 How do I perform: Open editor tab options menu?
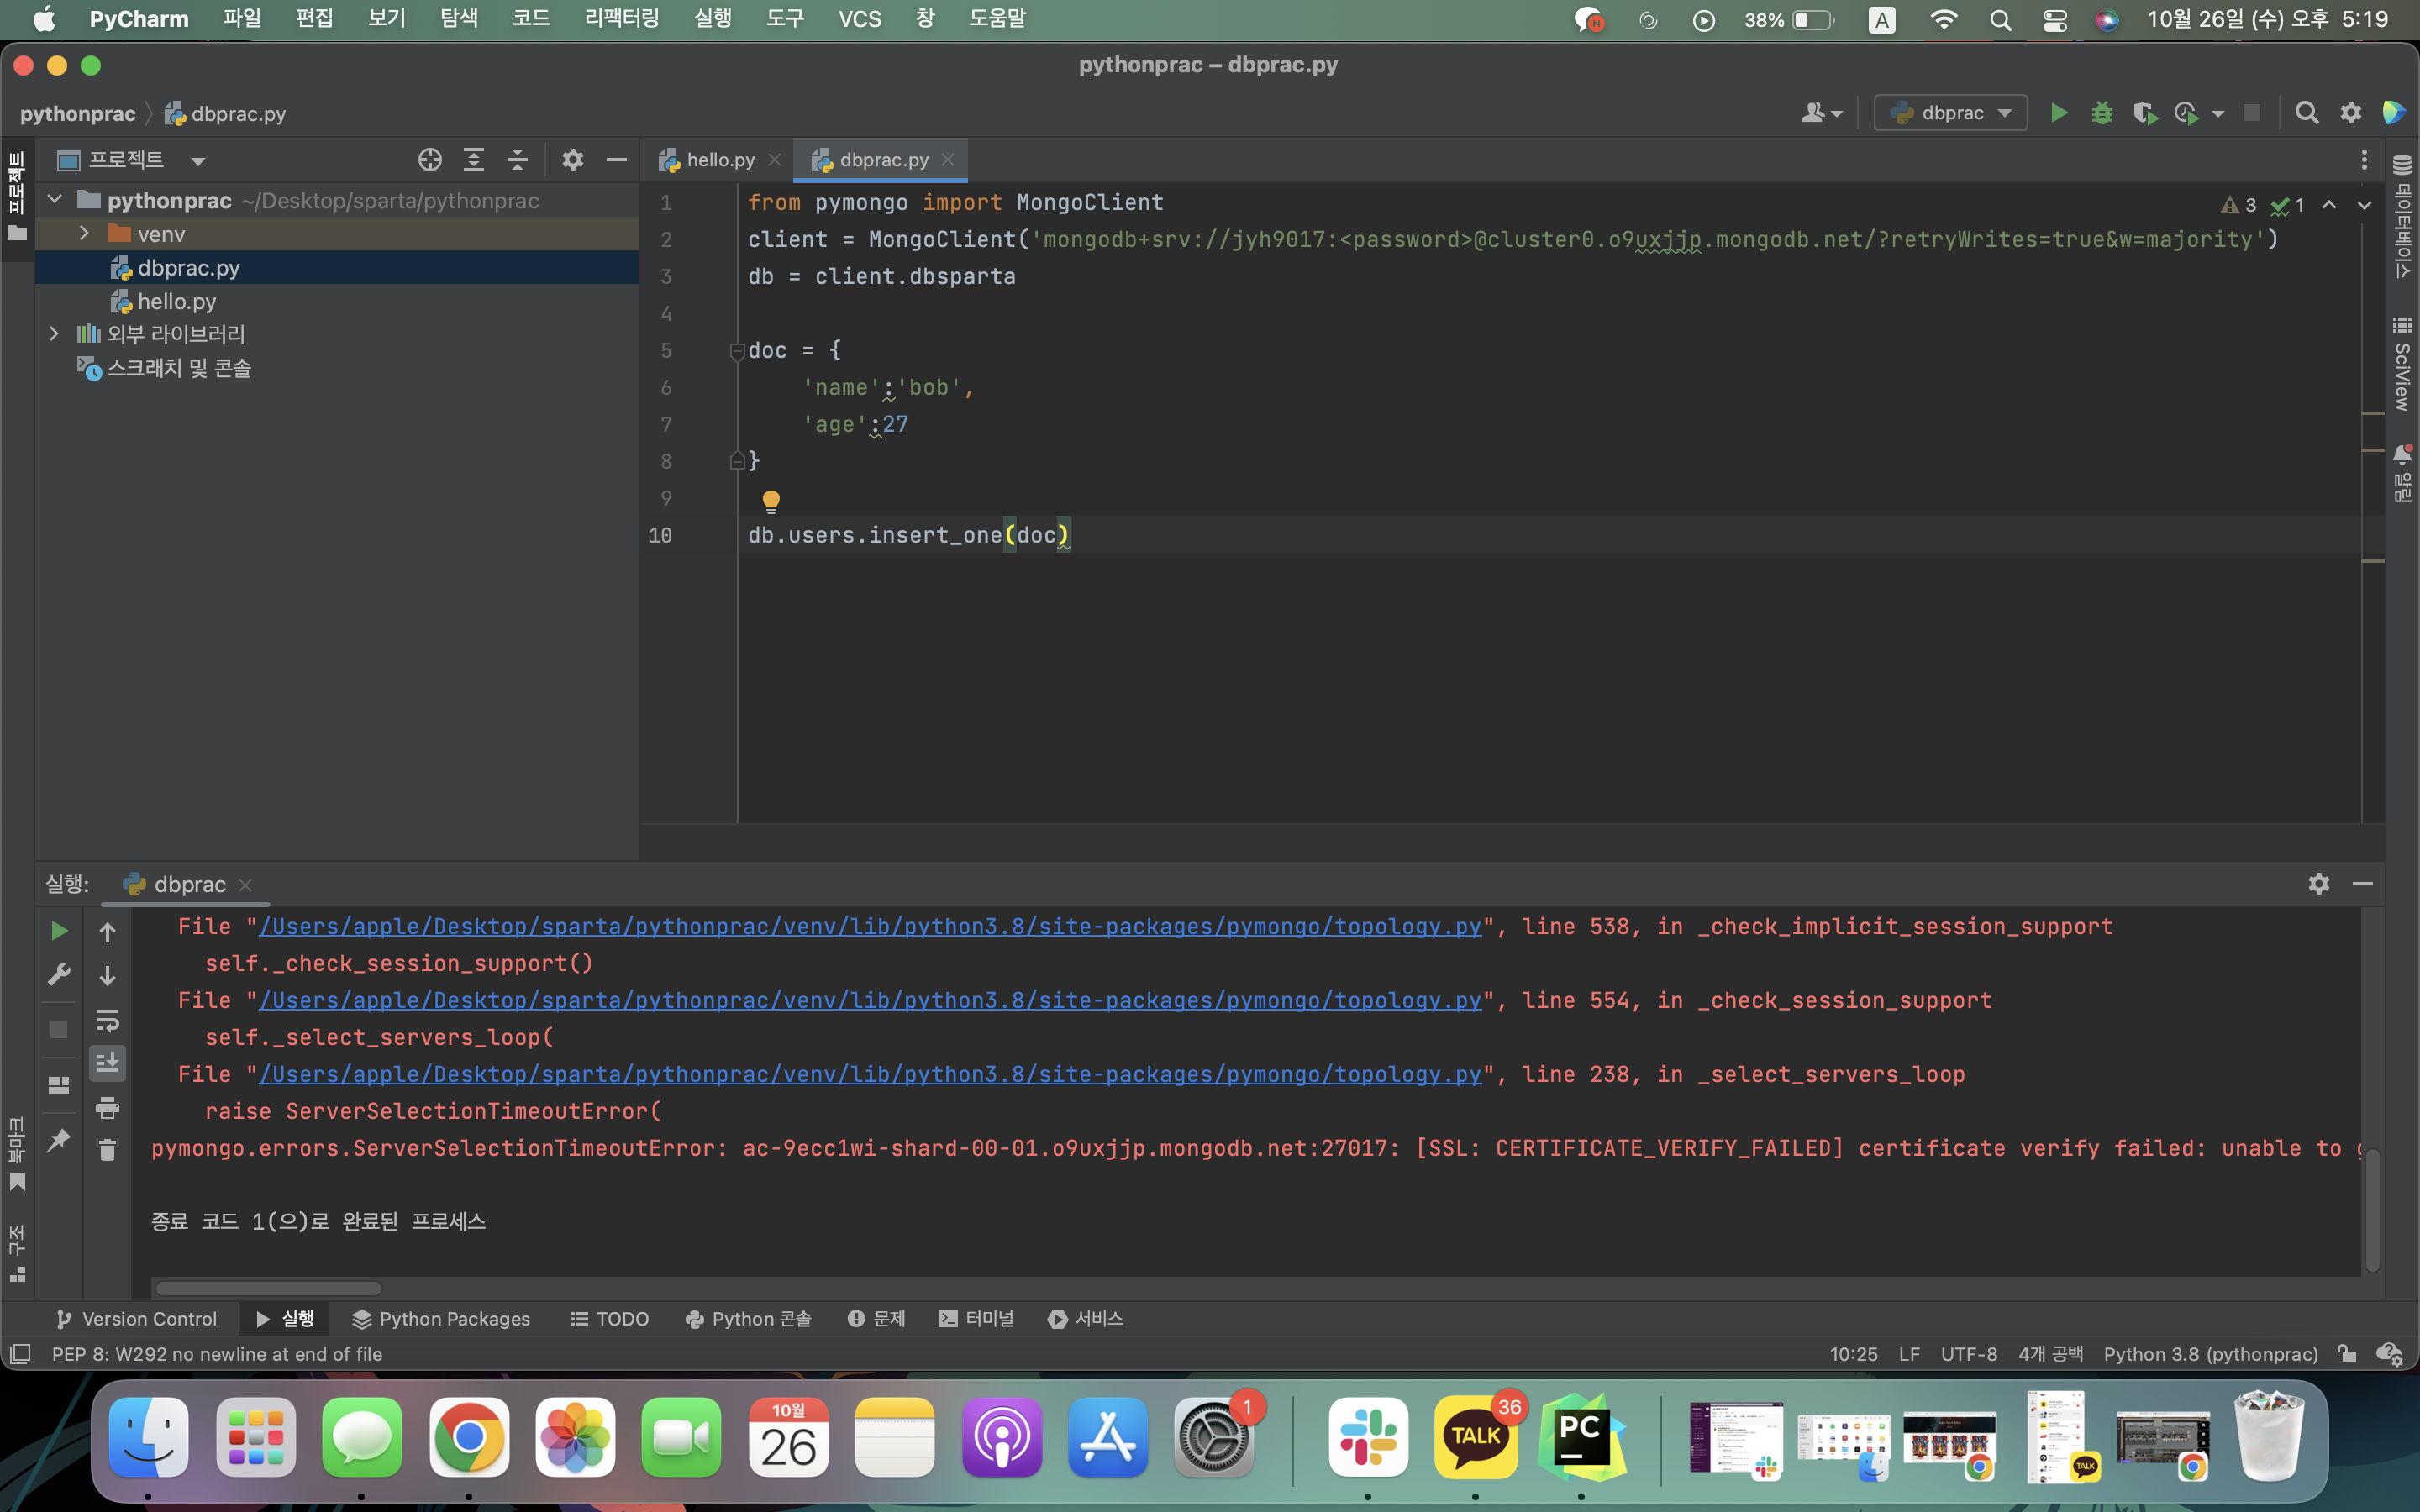pyautogui.click(x=2364, y=160)
